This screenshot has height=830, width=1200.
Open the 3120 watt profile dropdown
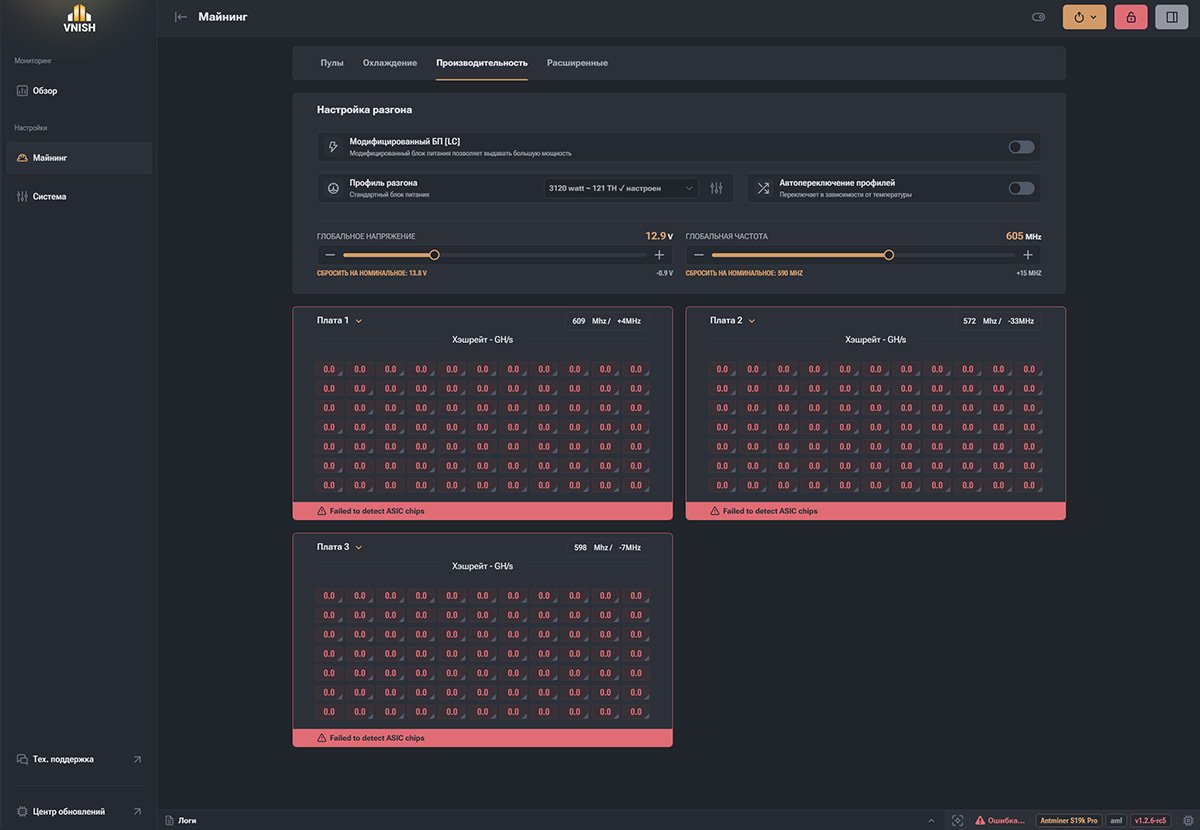tap(621, 188)
